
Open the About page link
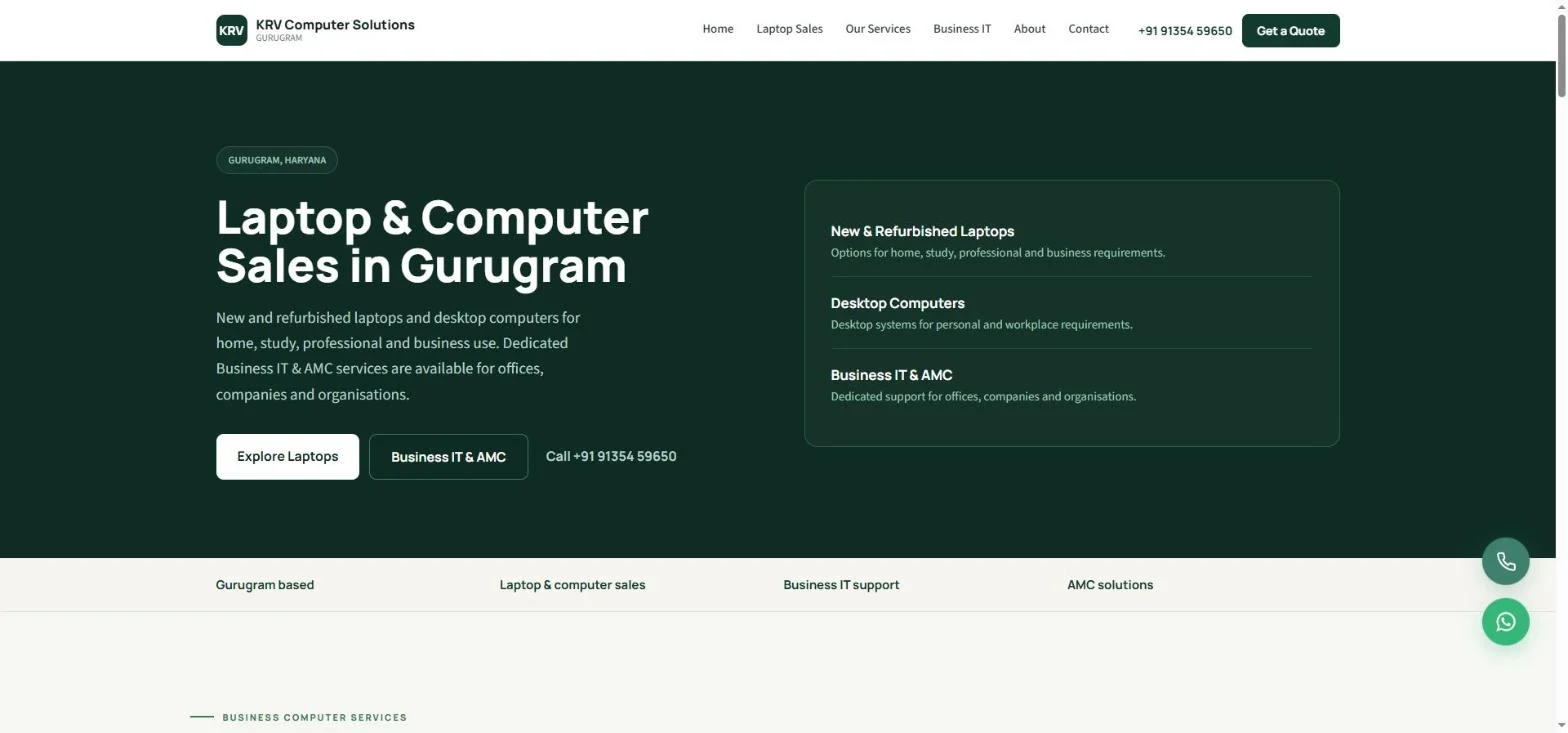[x=1029, y=29]
